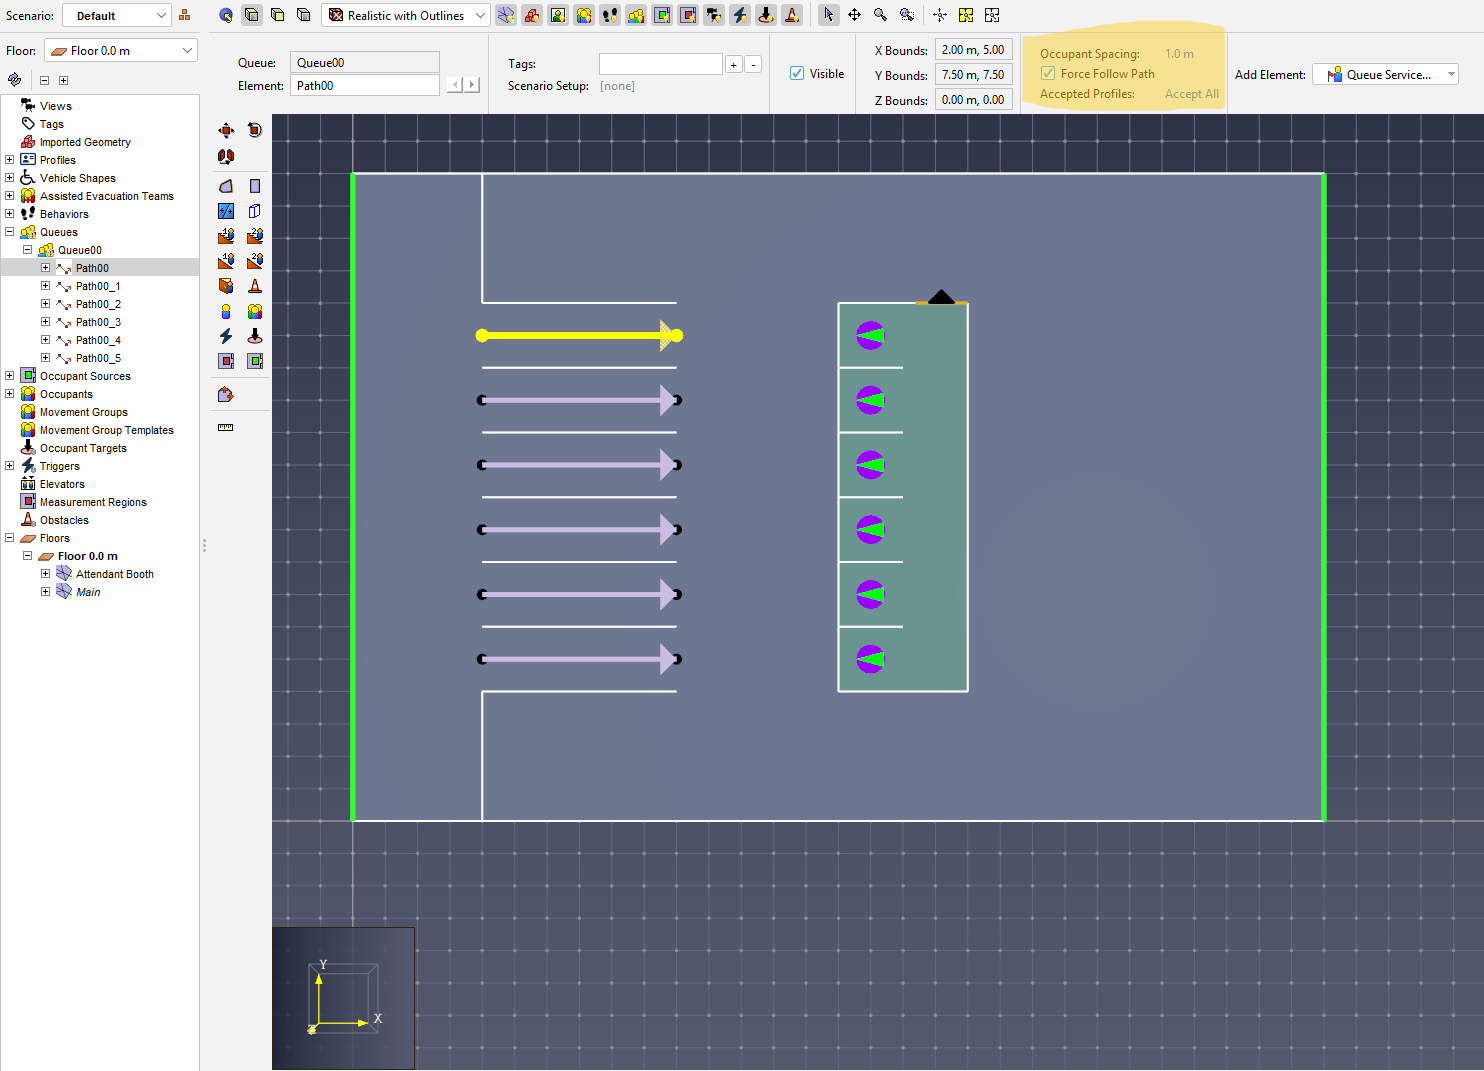Open the Scenario Default dropdown

[117, 16]
